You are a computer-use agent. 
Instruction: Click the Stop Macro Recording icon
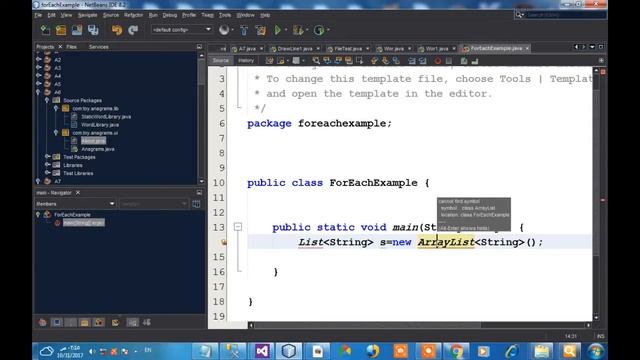point(449,61)
